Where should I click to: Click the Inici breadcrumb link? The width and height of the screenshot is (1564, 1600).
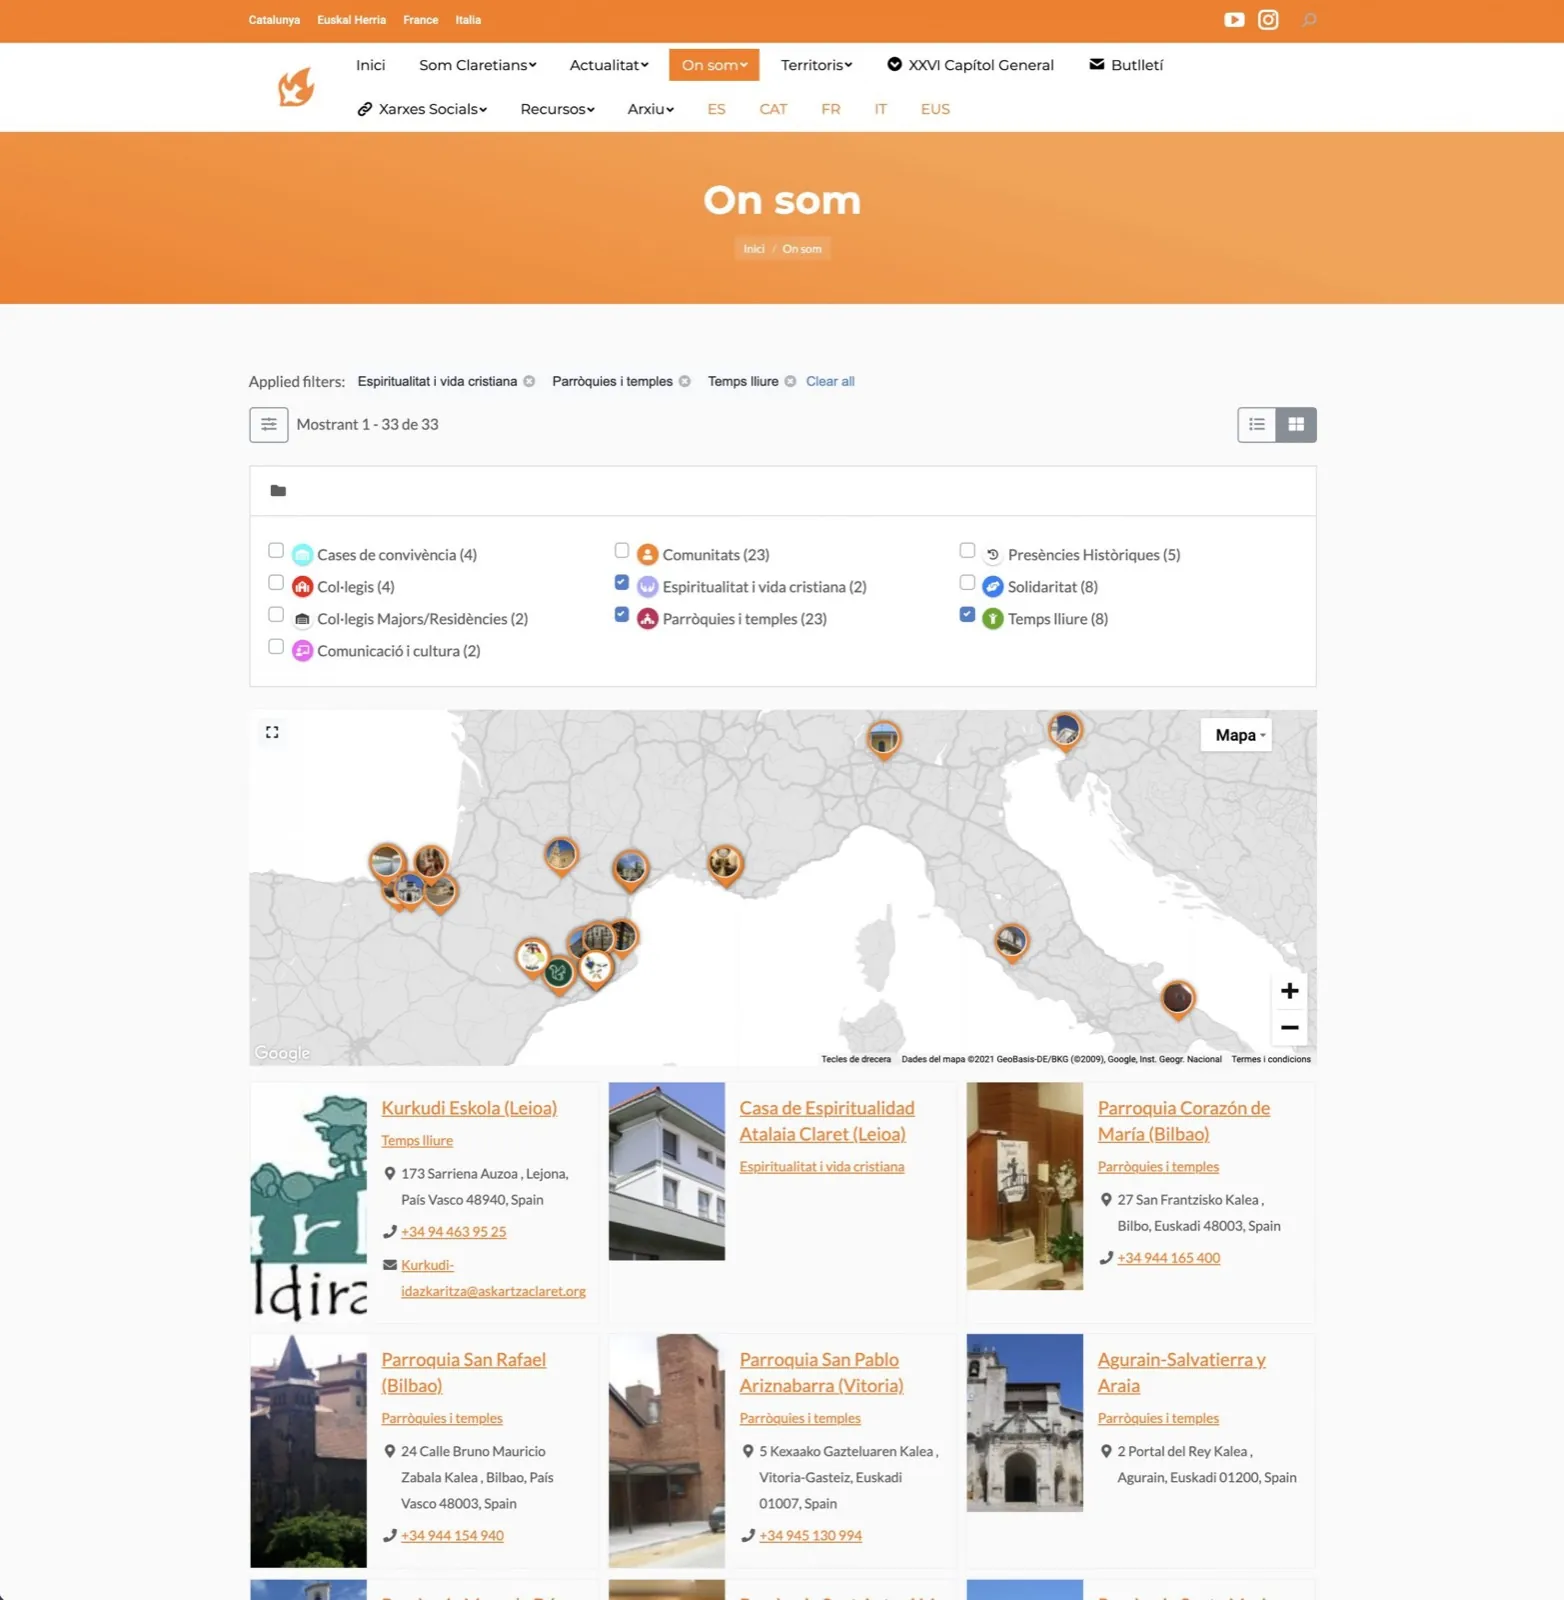(x=754, y=249)
